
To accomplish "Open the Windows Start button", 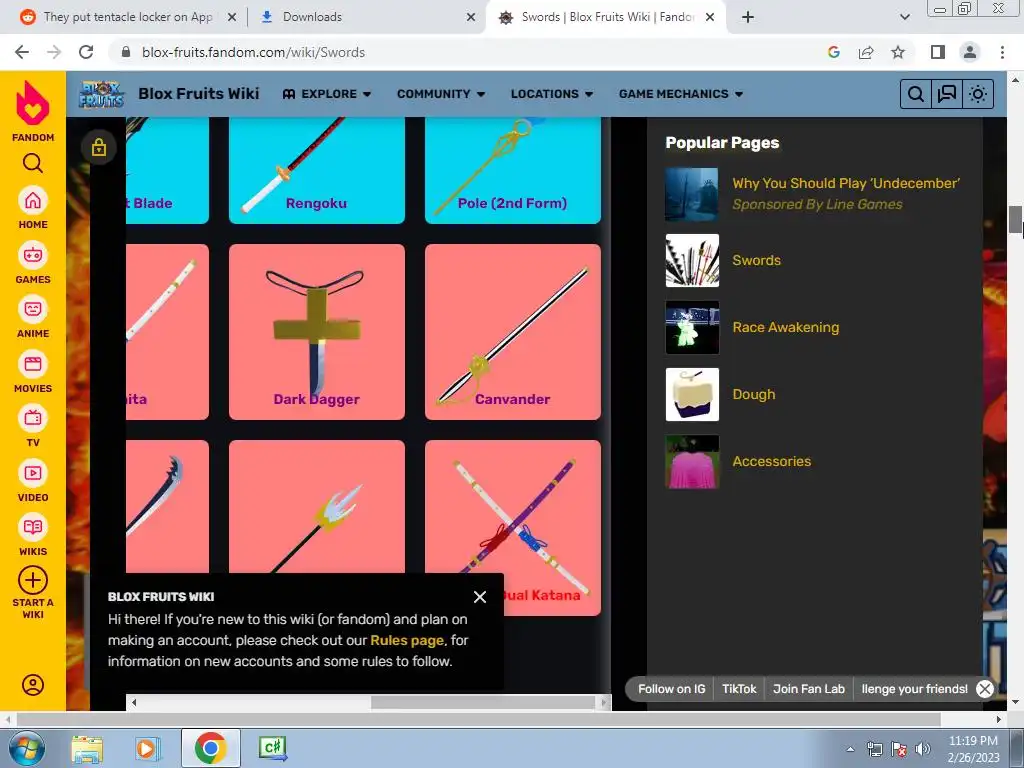I will click(25, 748).
